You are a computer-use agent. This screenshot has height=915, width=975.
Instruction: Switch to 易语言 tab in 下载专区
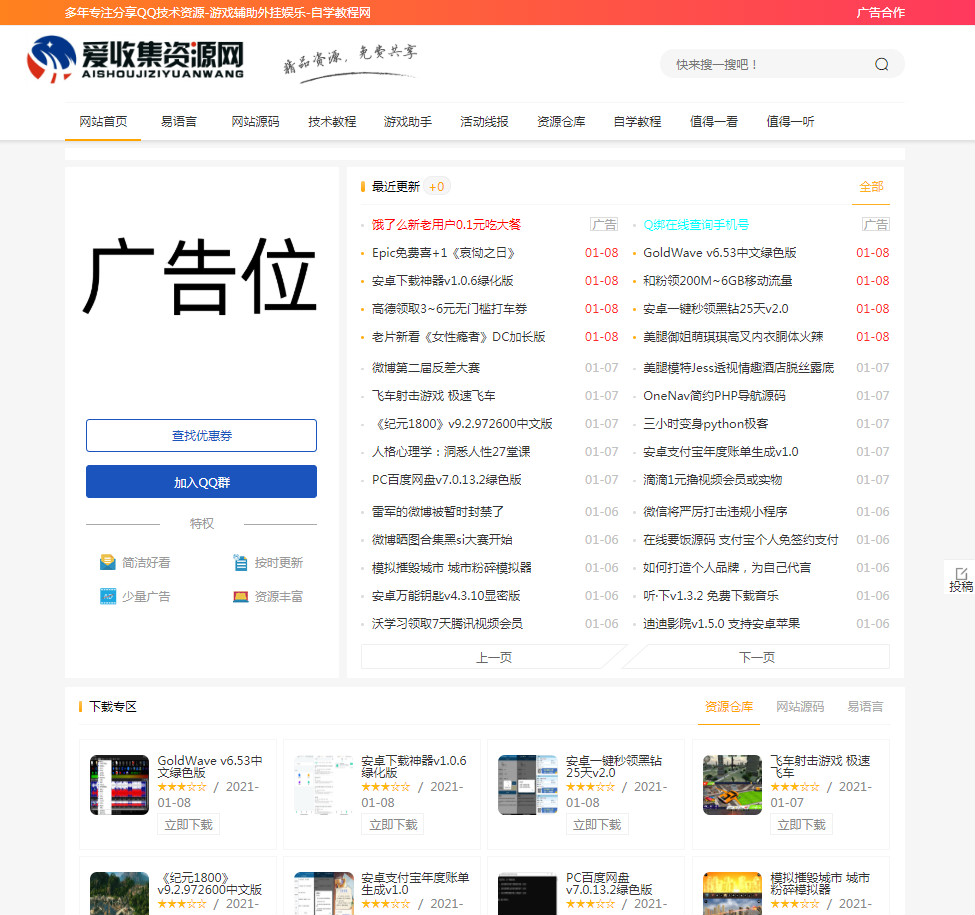coord(866,707)
